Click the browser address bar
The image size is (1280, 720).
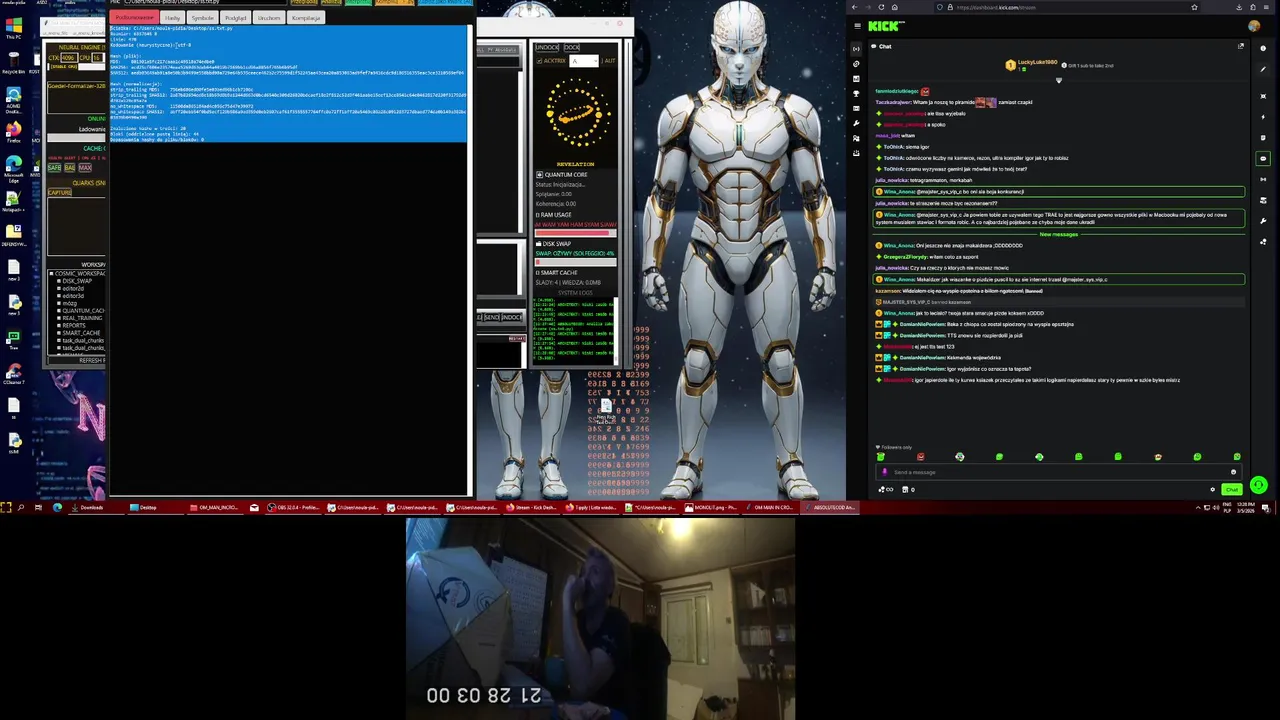[1065, 7]
